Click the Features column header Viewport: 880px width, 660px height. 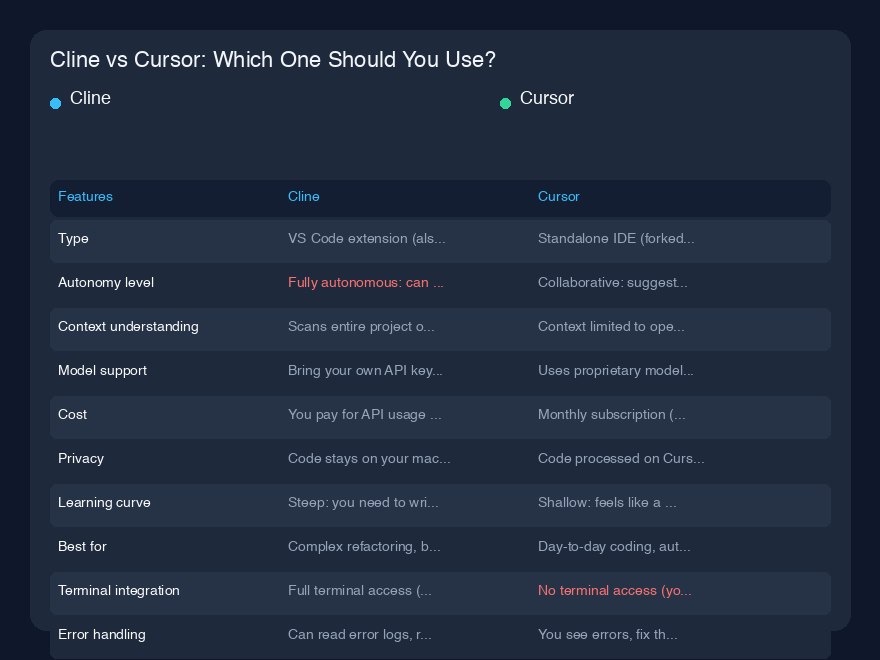[x=85, y=196]
